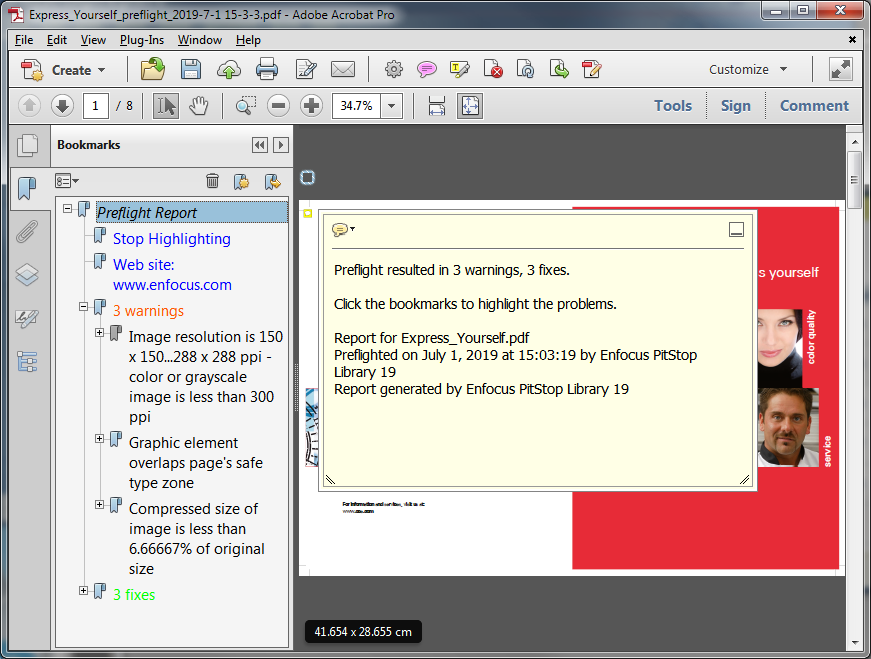Screen dimensions: 871x659
Task: Delete the selected bookmark with the trash icon
Action: coord(212,181)
